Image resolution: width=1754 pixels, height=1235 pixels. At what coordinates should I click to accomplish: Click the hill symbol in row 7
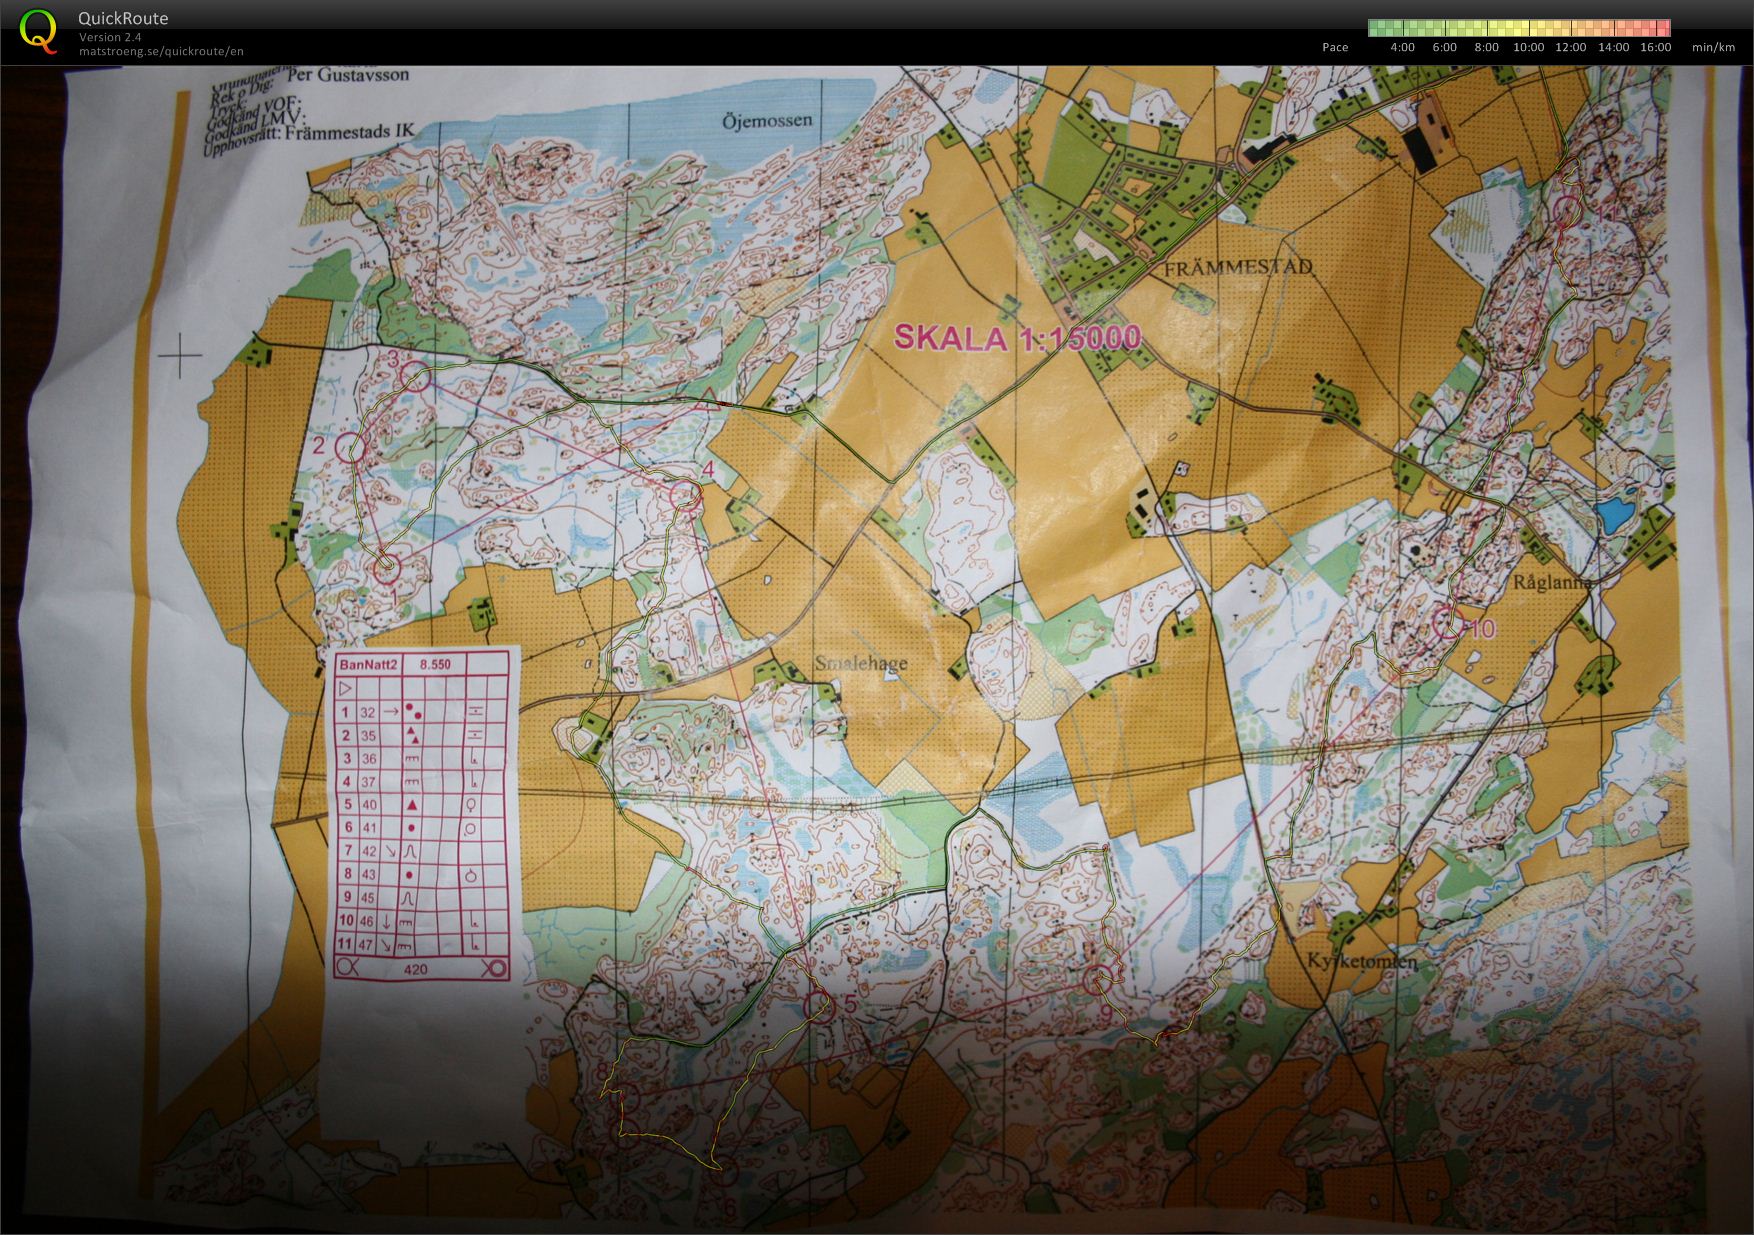click(410, 851)
